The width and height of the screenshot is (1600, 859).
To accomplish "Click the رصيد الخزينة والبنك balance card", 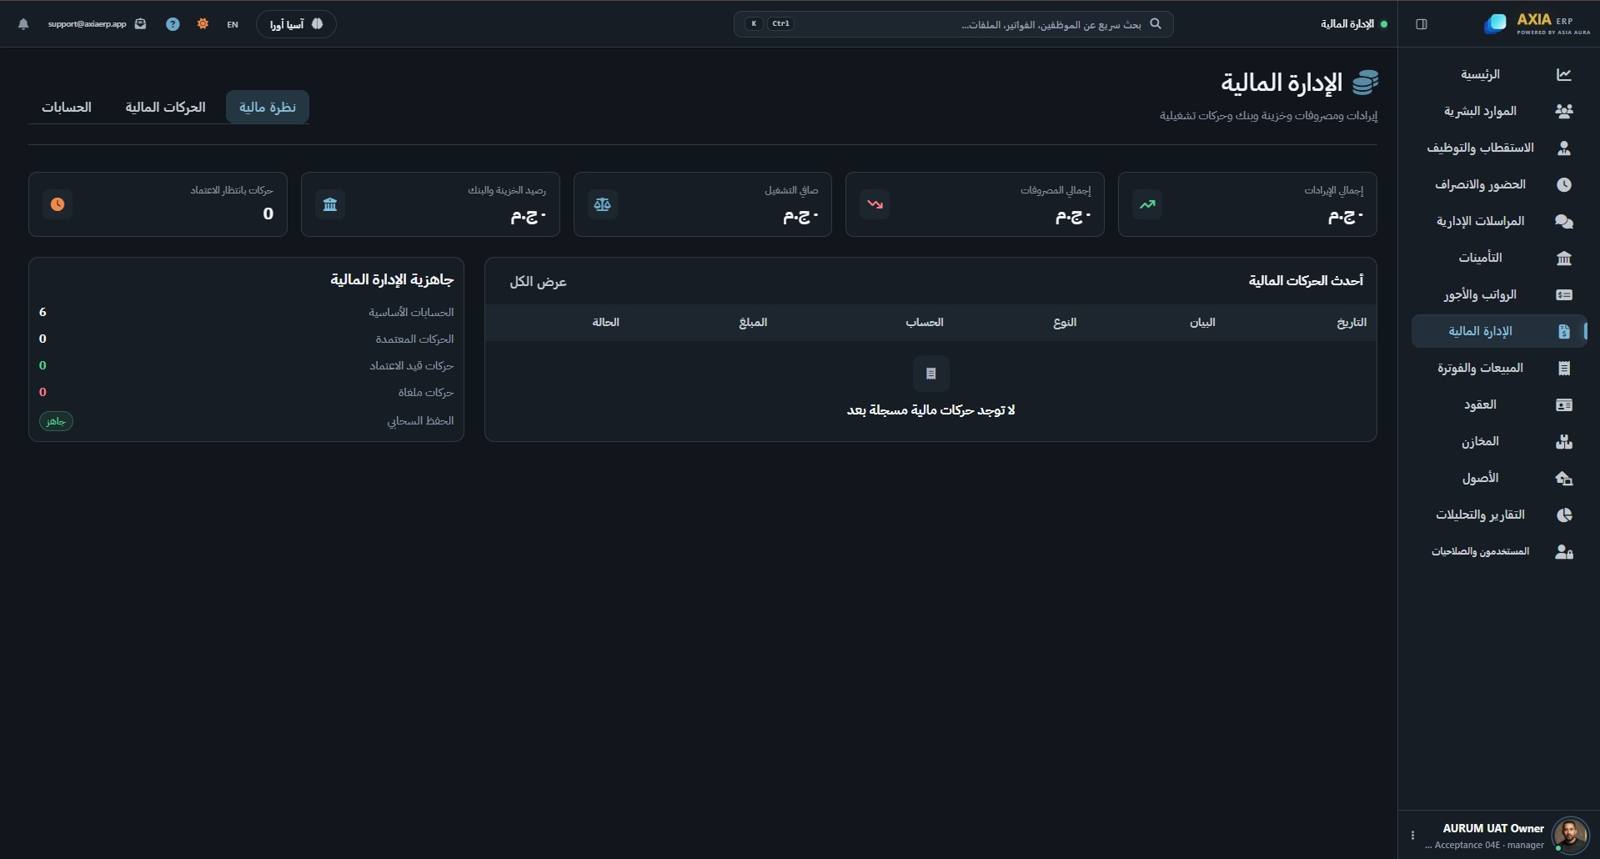I will pyautogui.click(x=430, y=204).
